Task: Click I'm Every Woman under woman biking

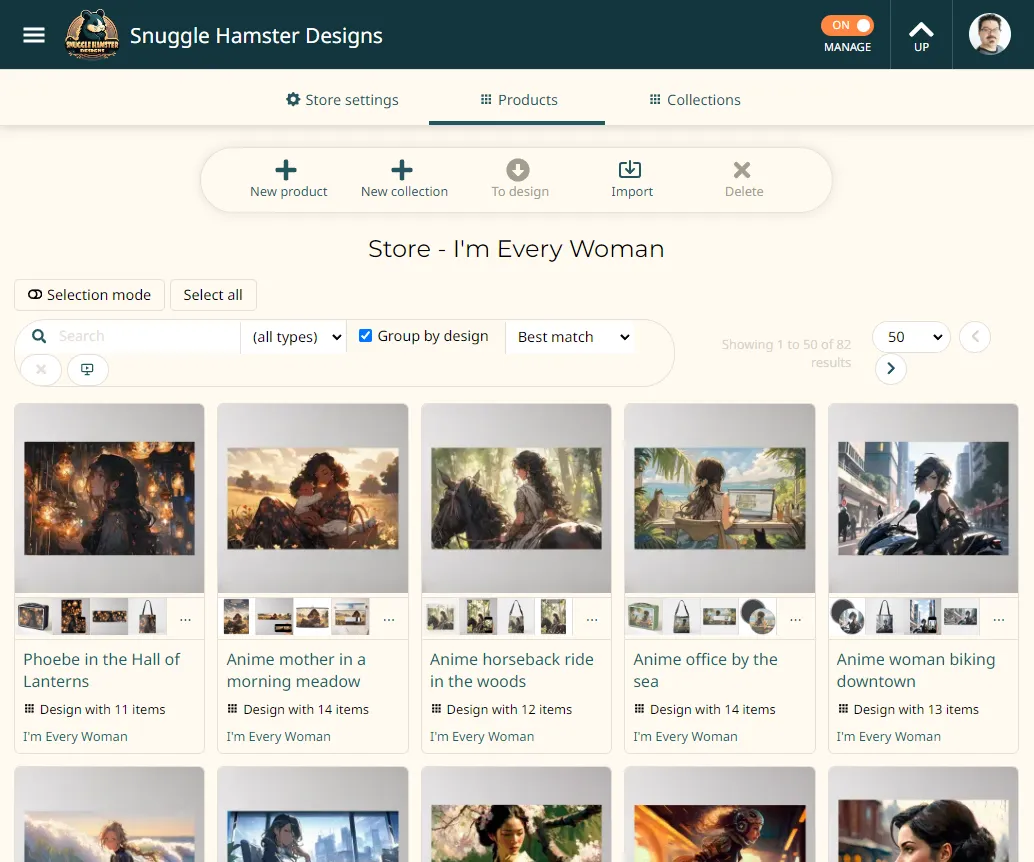Action: pyautogui.click(x=888, y=737)
